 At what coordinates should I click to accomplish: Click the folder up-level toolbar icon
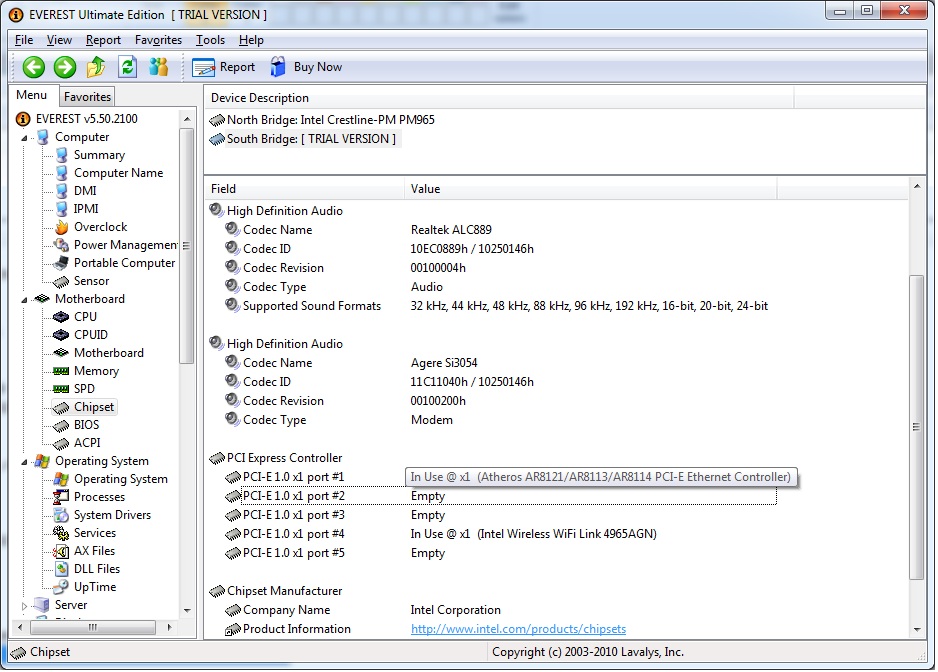click(x=96, y=67)
